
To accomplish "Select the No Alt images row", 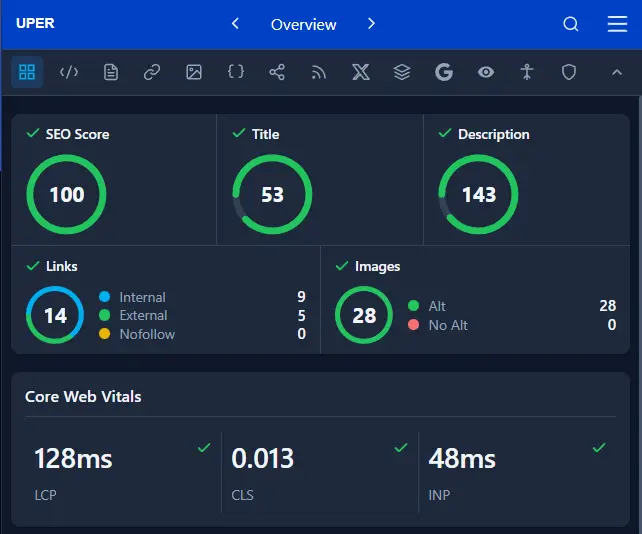I will pyautogui.click(x=512, y=325).
